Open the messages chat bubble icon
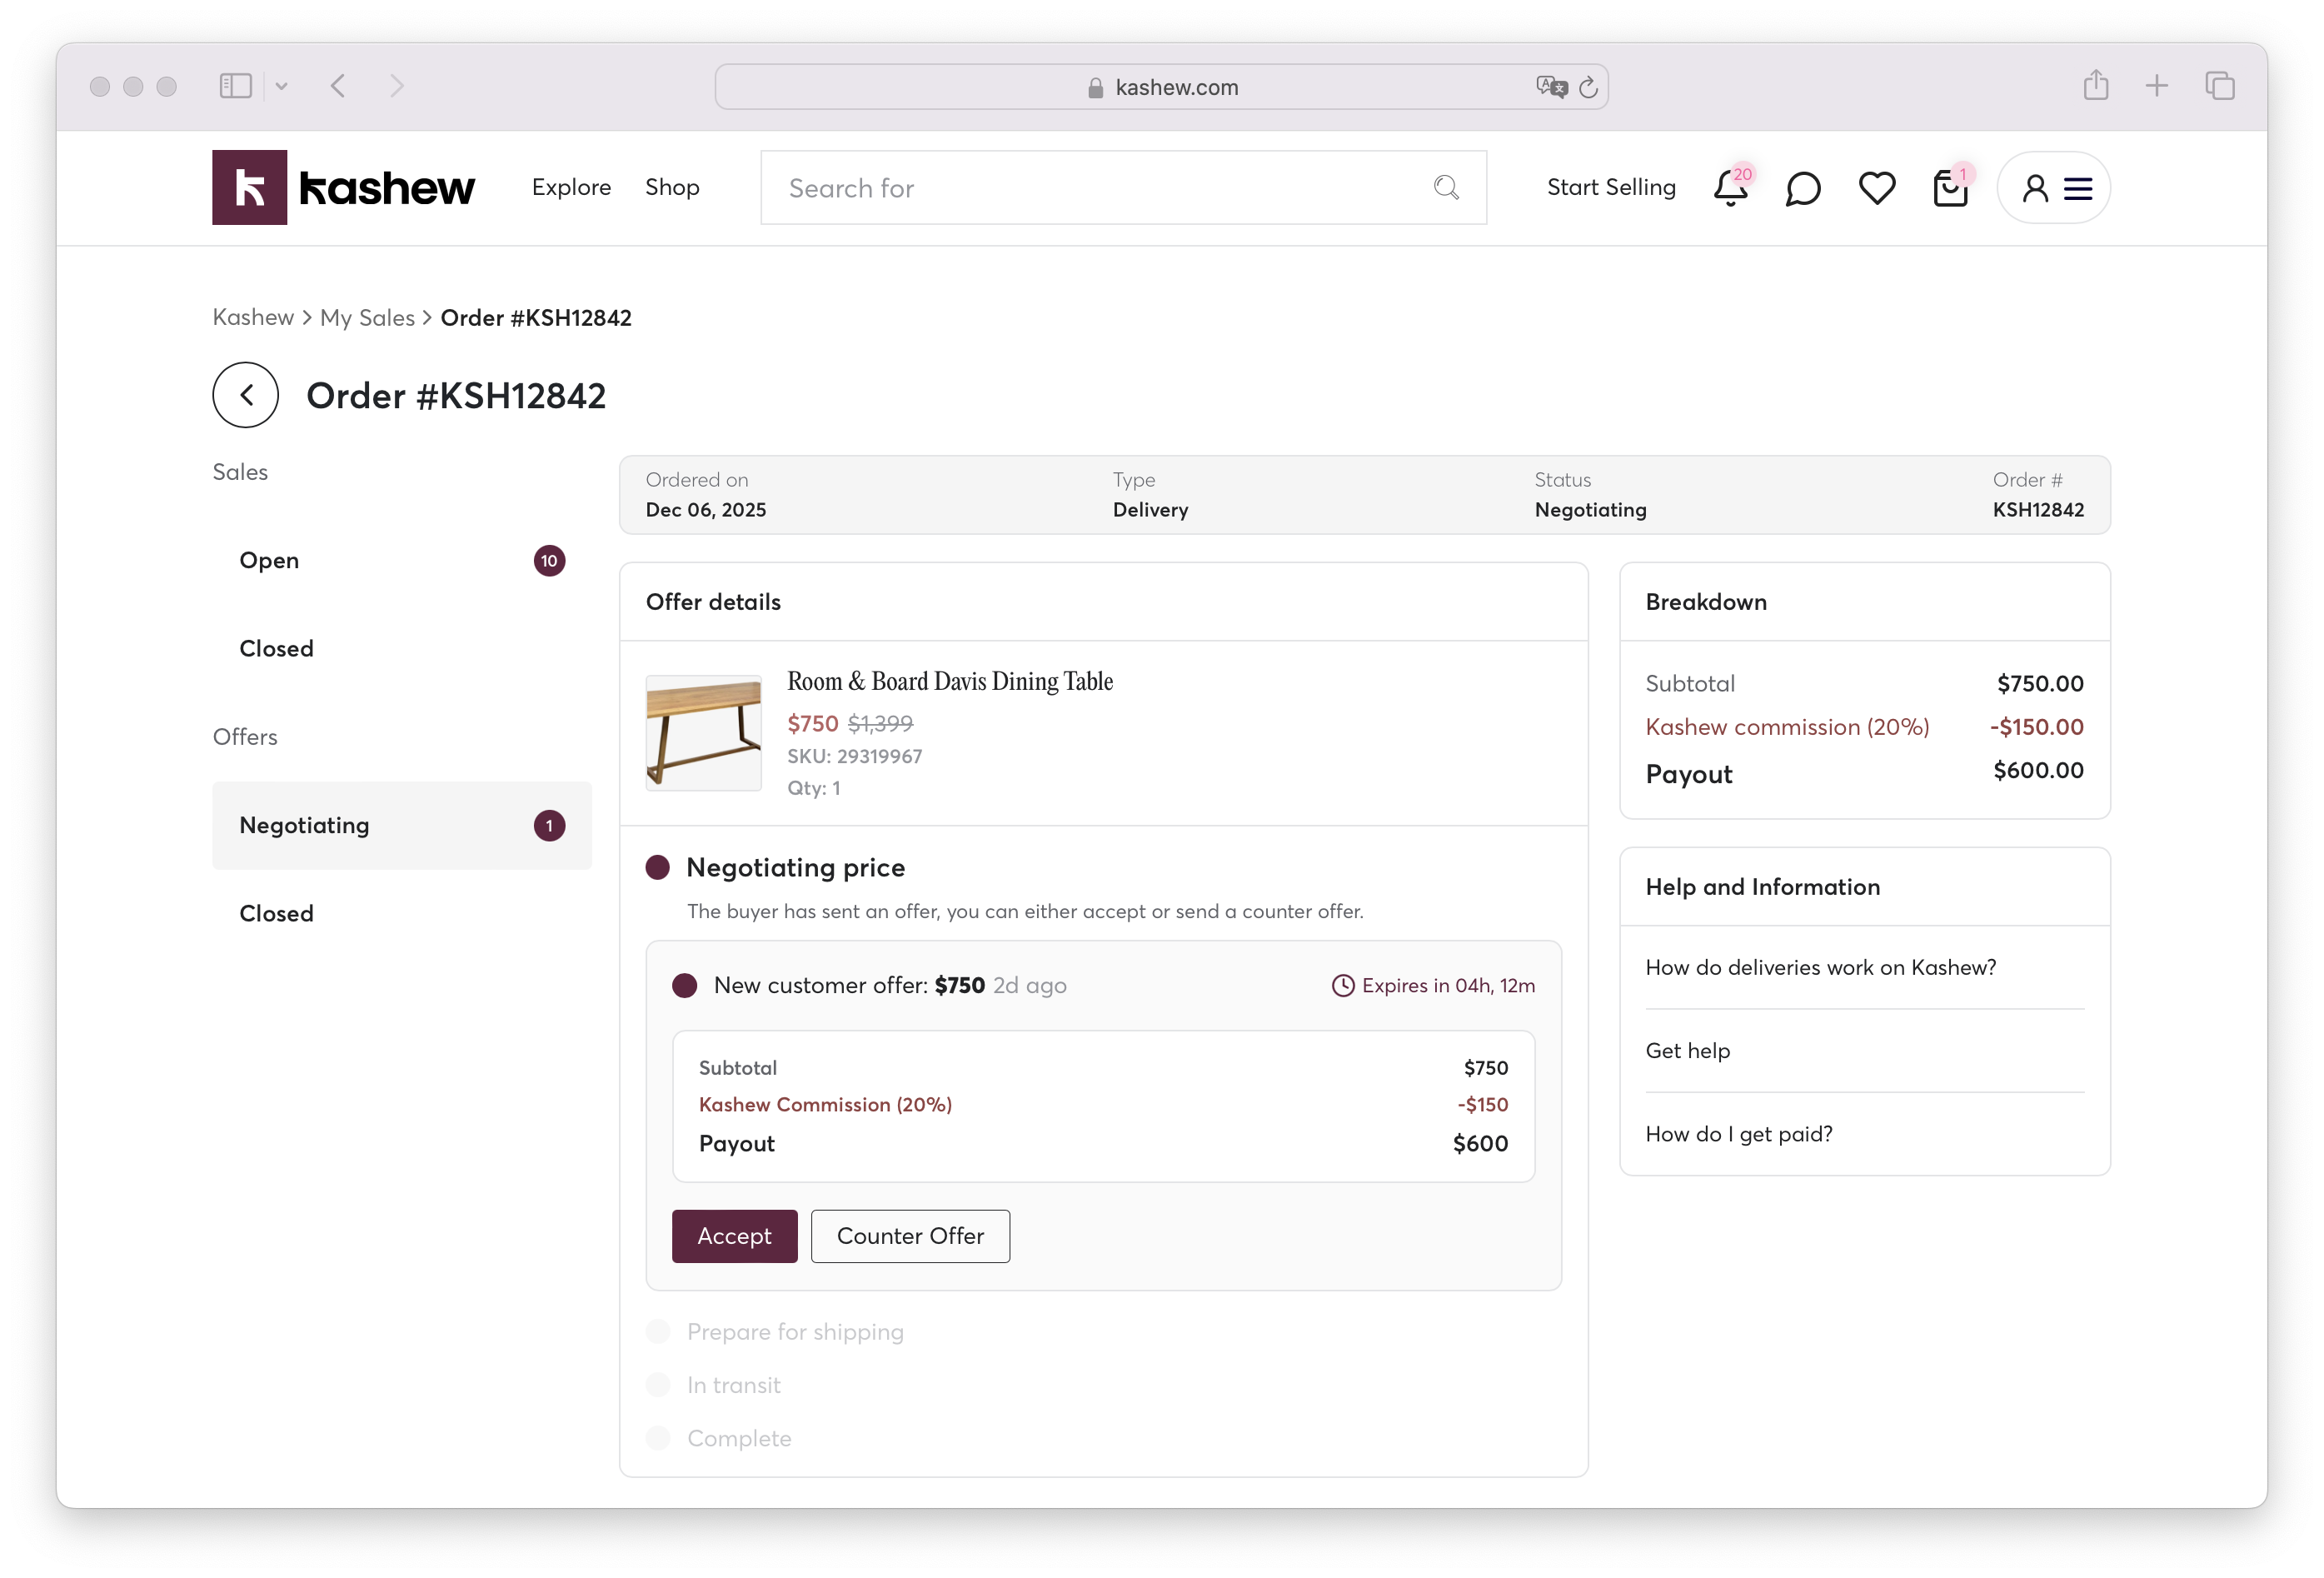 [1802, 189]
